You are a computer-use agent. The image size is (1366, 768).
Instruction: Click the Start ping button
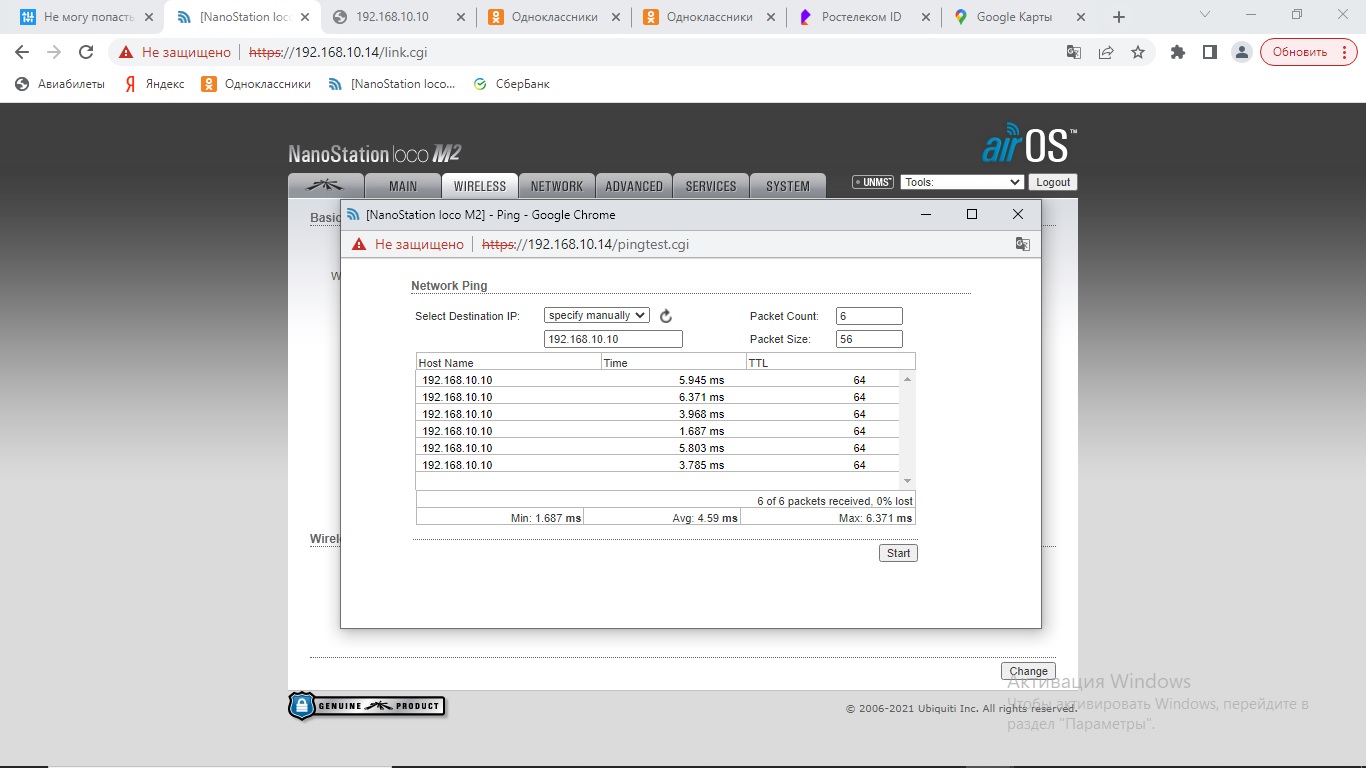[898, 553]
